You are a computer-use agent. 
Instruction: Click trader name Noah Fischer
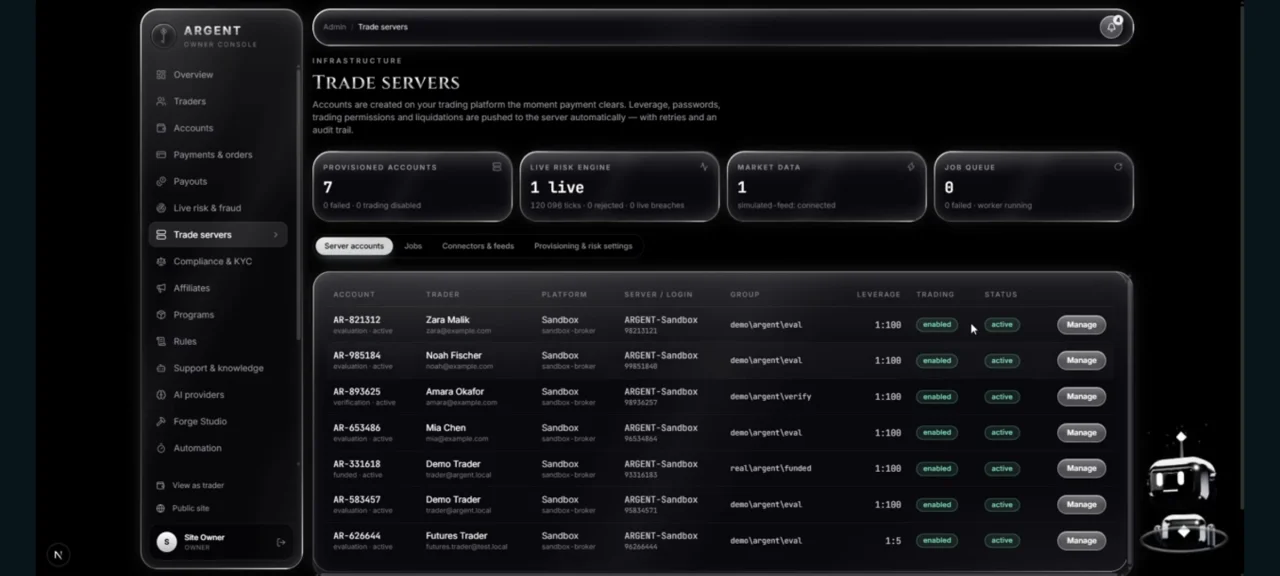(x=453, y=355)
